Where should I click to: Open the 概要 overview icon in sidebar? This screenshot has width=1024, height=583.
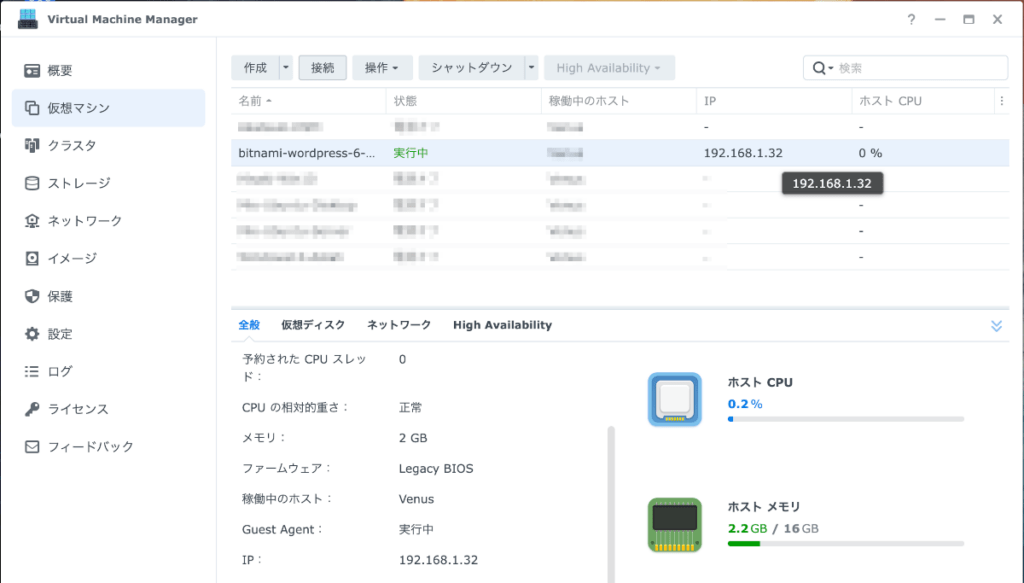[x=31, y=71]
